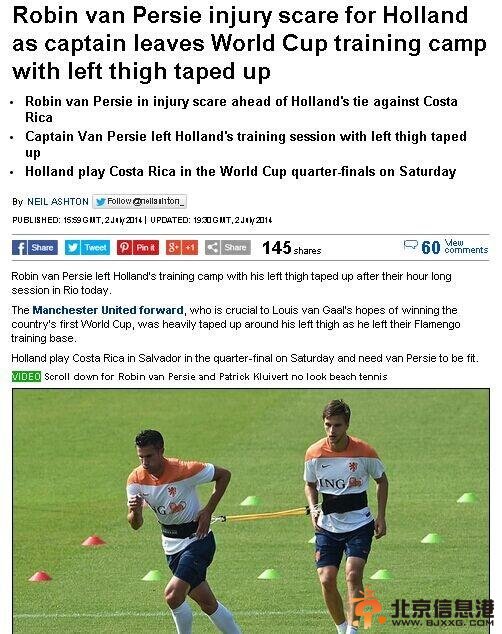Open the van Persie training photo
This screenshot has width=502, height=634.
(x=251, y=511)
